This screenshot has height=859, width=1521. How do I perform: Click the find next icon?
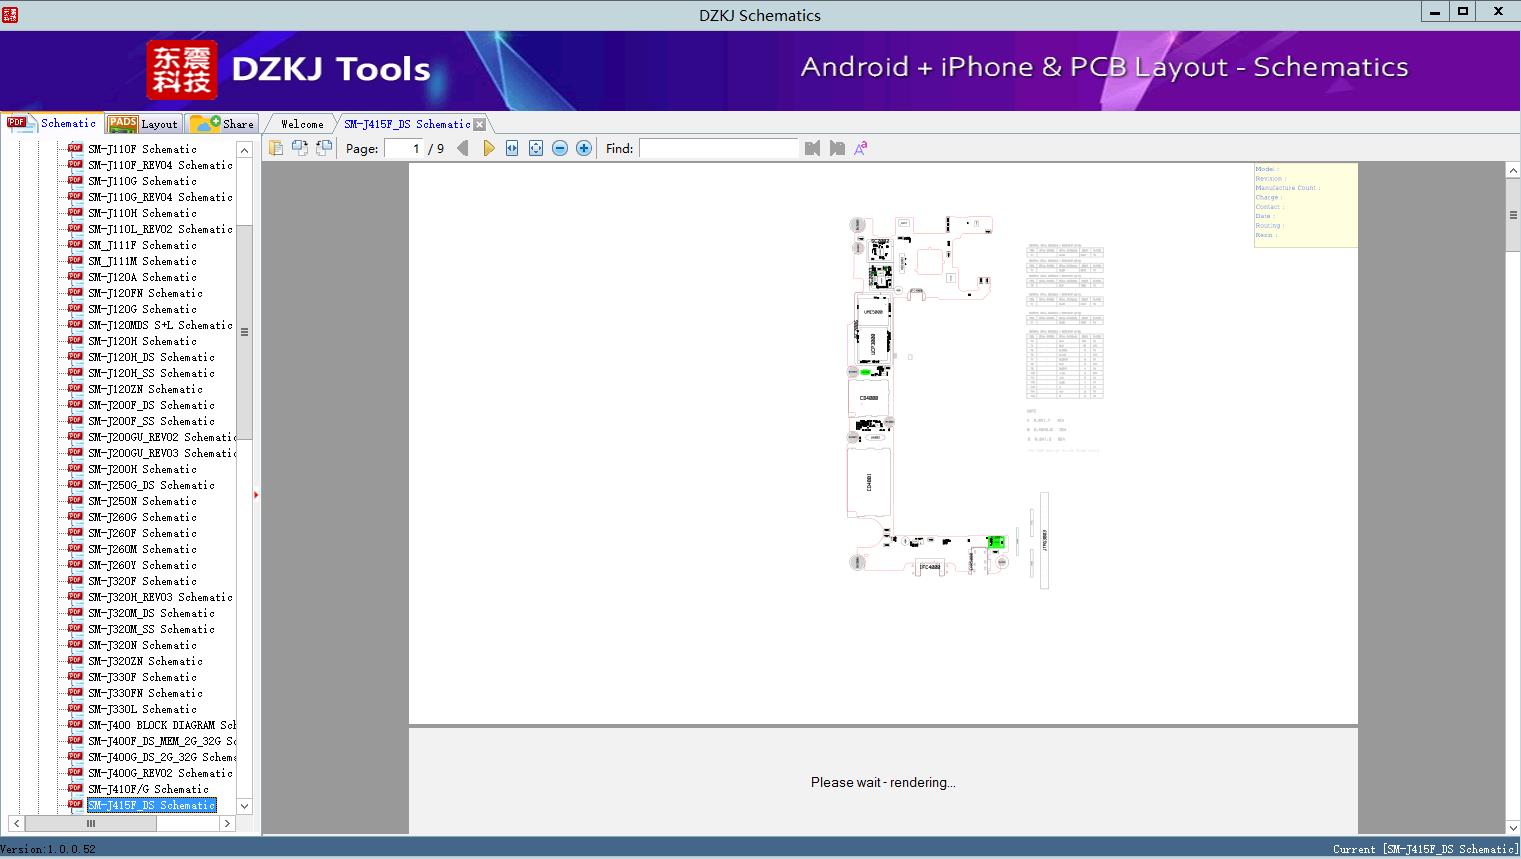(837, 148)
